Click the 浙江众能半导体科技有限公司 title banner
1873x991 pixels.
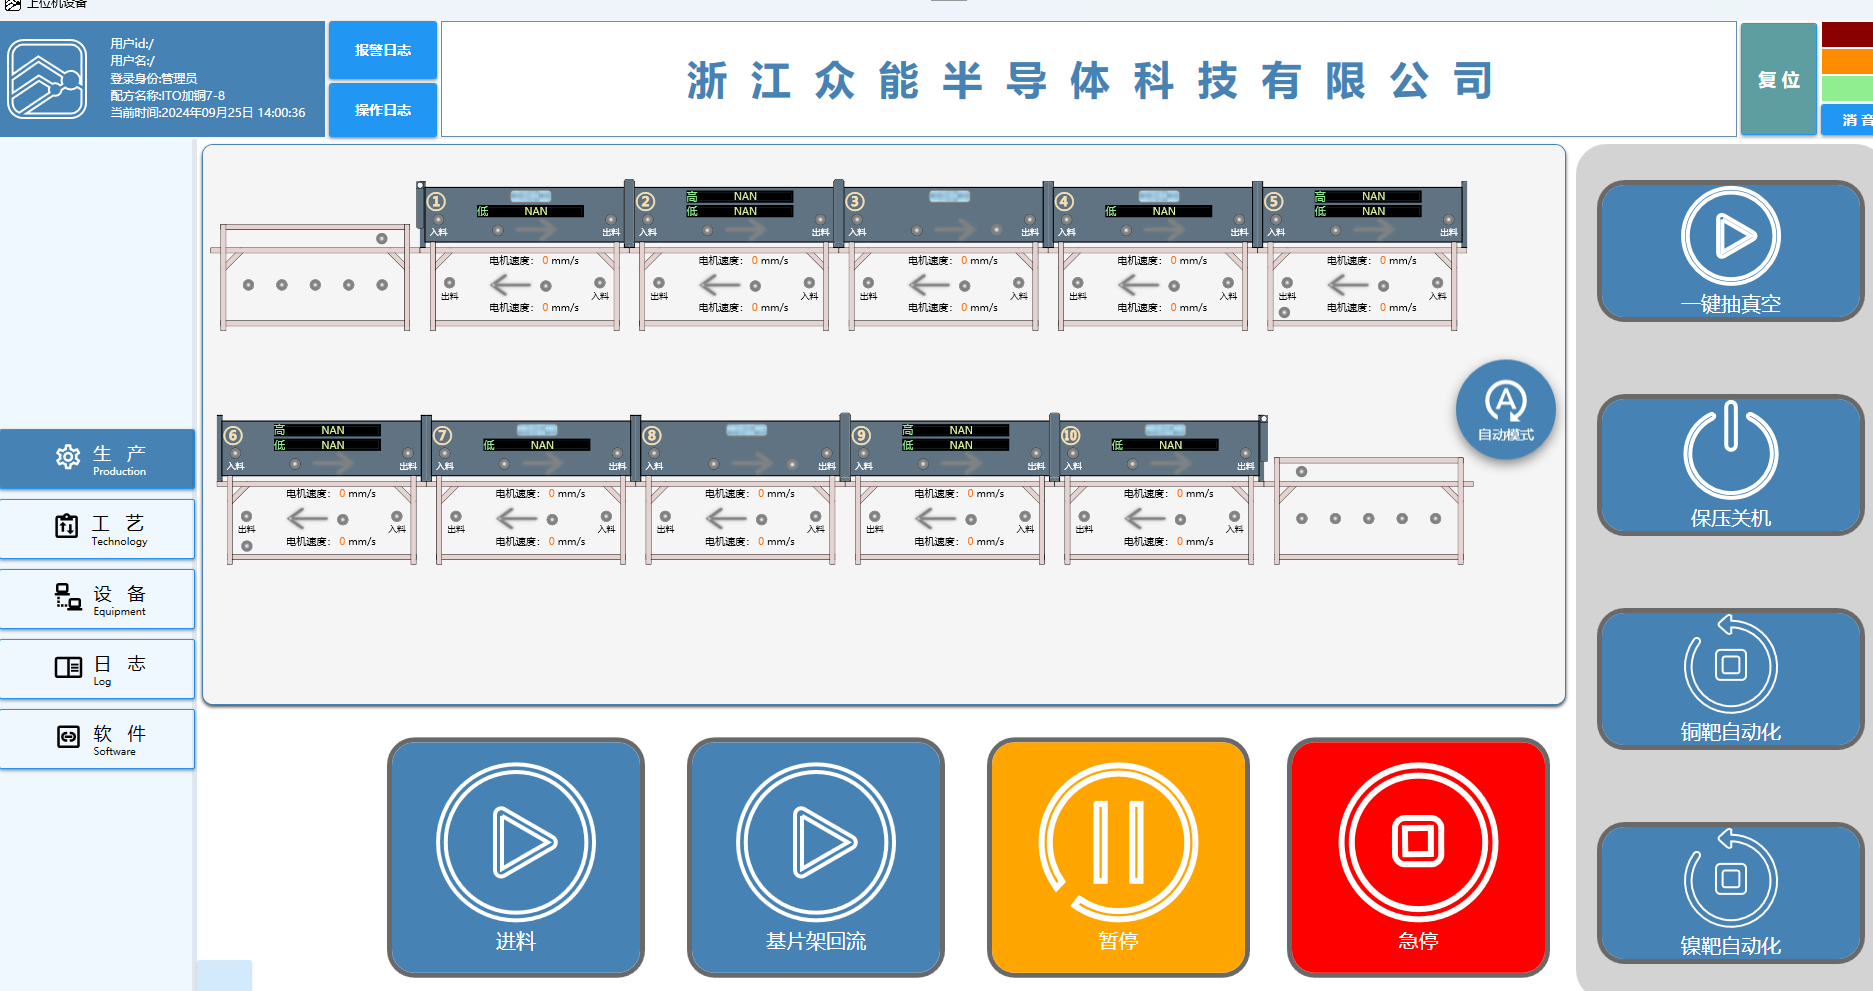point(1089,80)
